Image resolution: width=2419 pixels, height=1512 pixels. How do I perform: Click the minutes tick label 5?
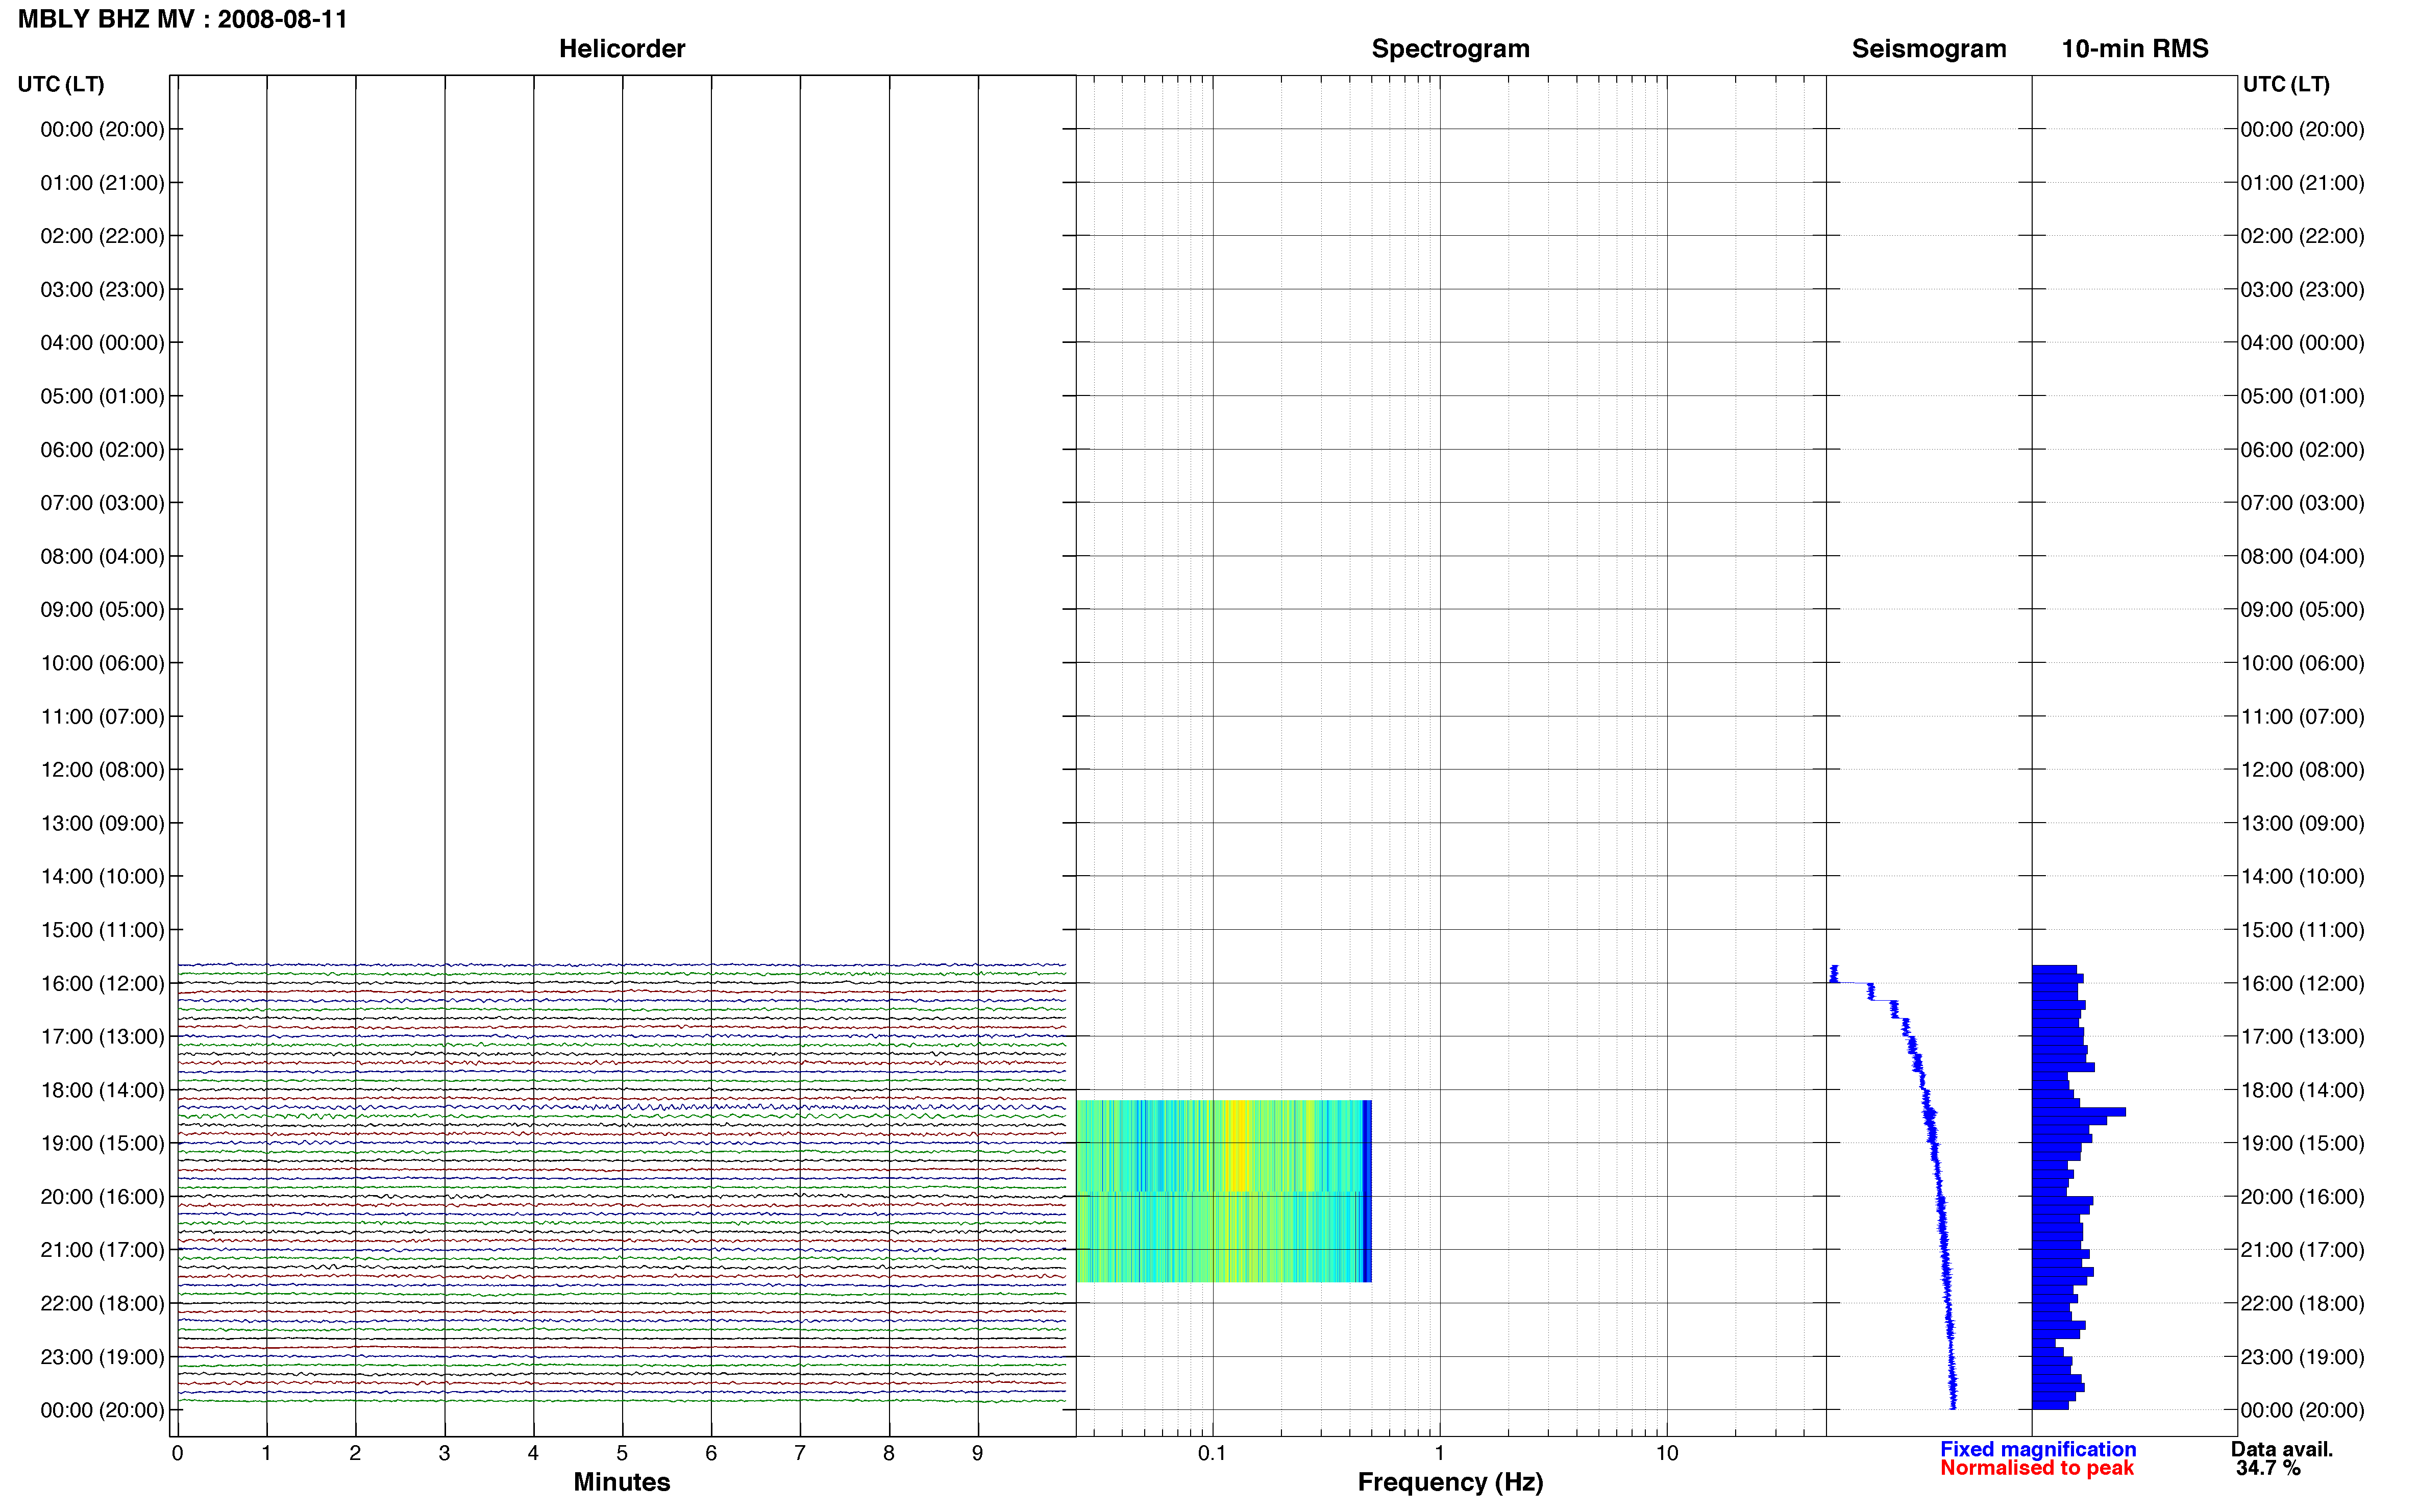pos(622,1453)
